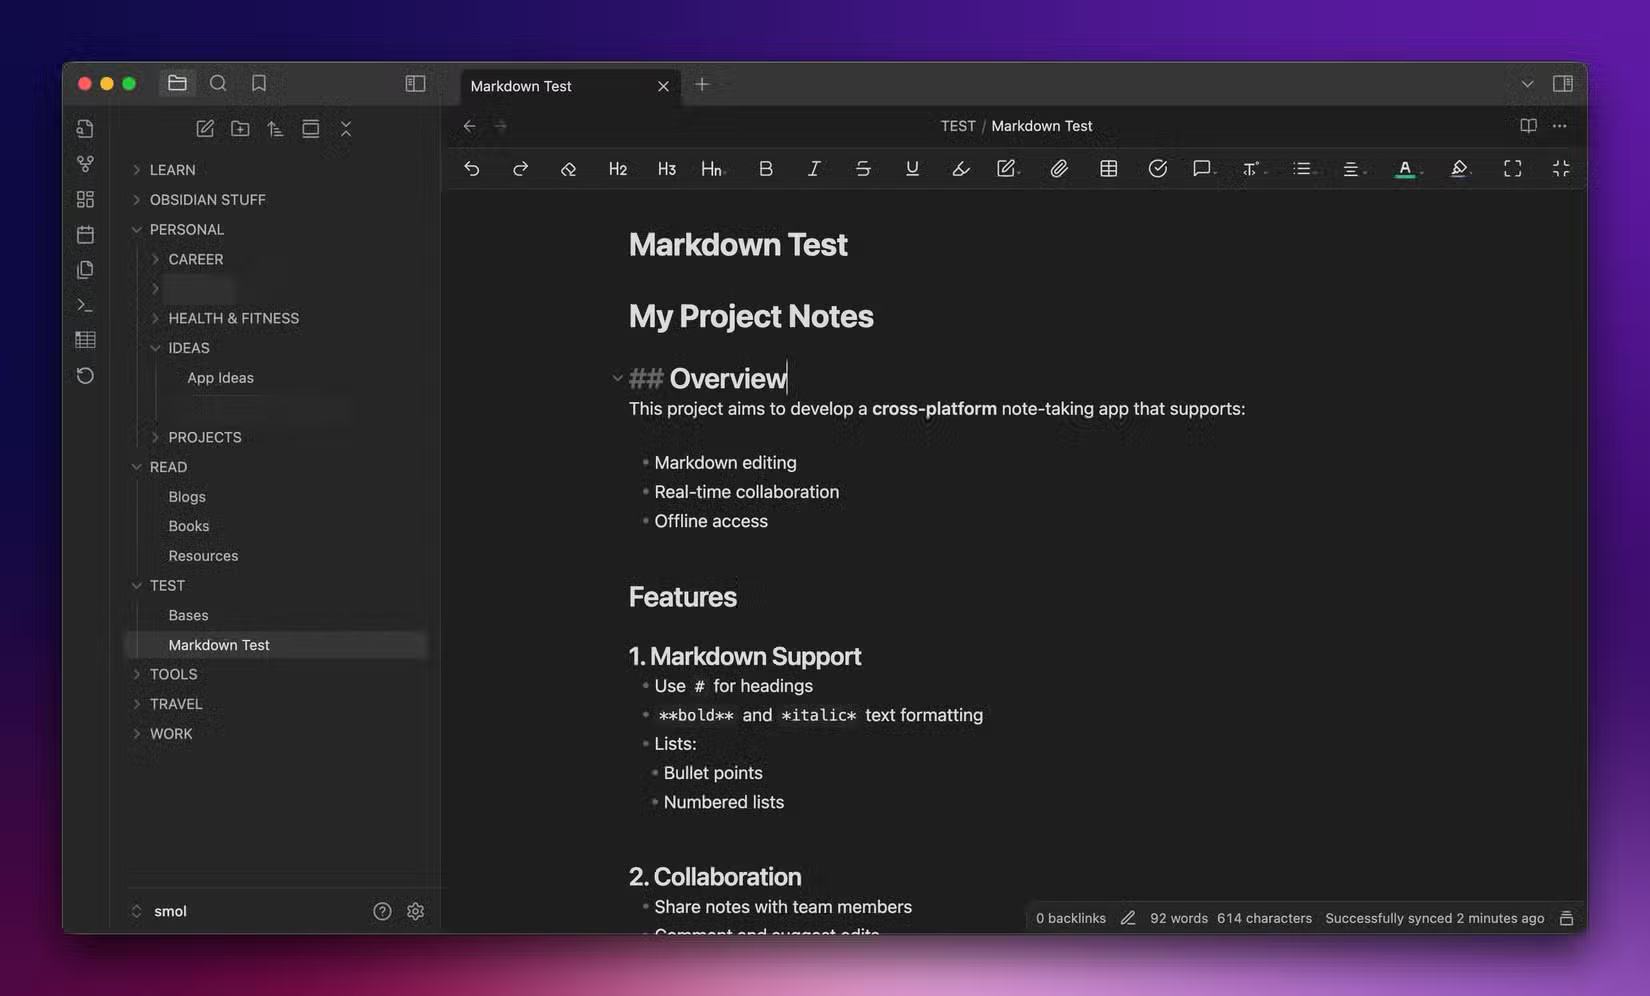Insert a checkbox task from the toolbar
Screen dimensions: 1650x996
tap(1158, 168)
